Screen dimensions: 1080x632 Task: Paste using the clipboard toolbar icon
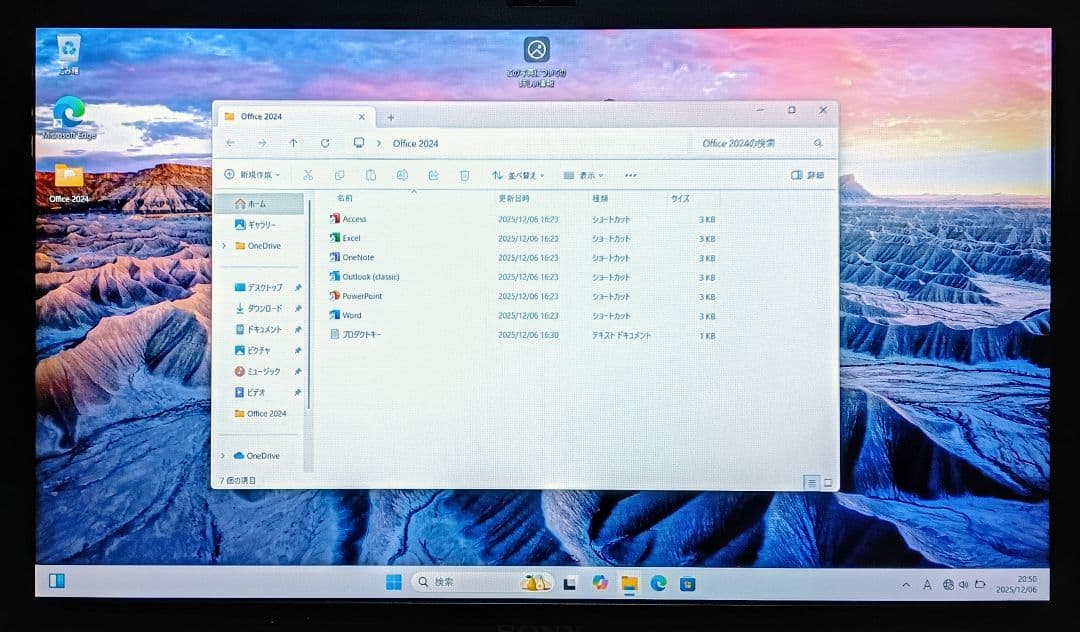click(371, 174)
